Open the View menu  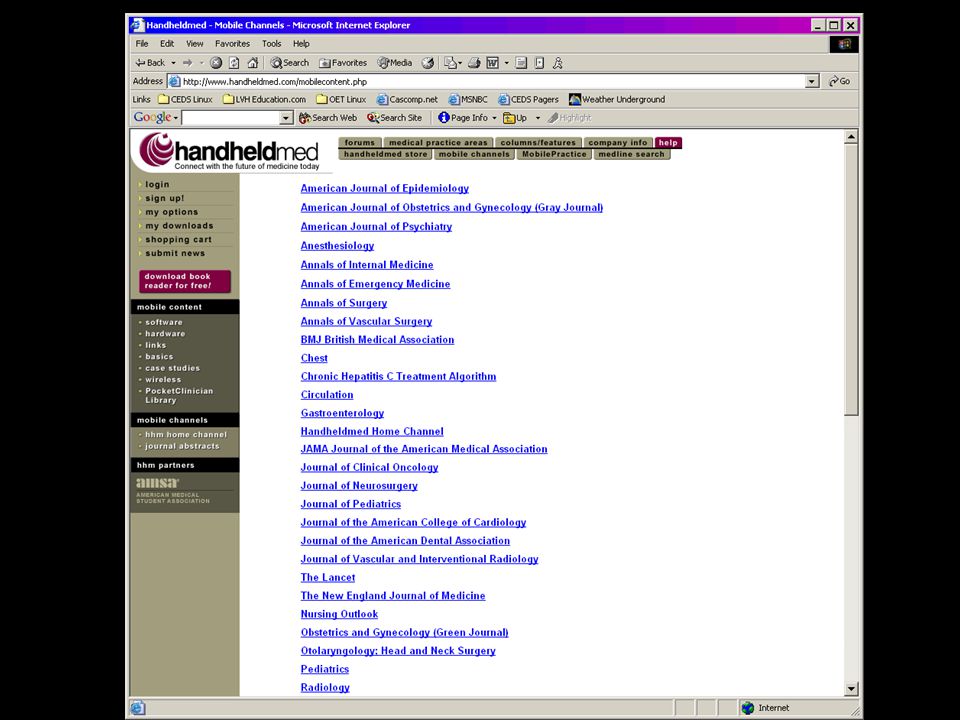195,44
